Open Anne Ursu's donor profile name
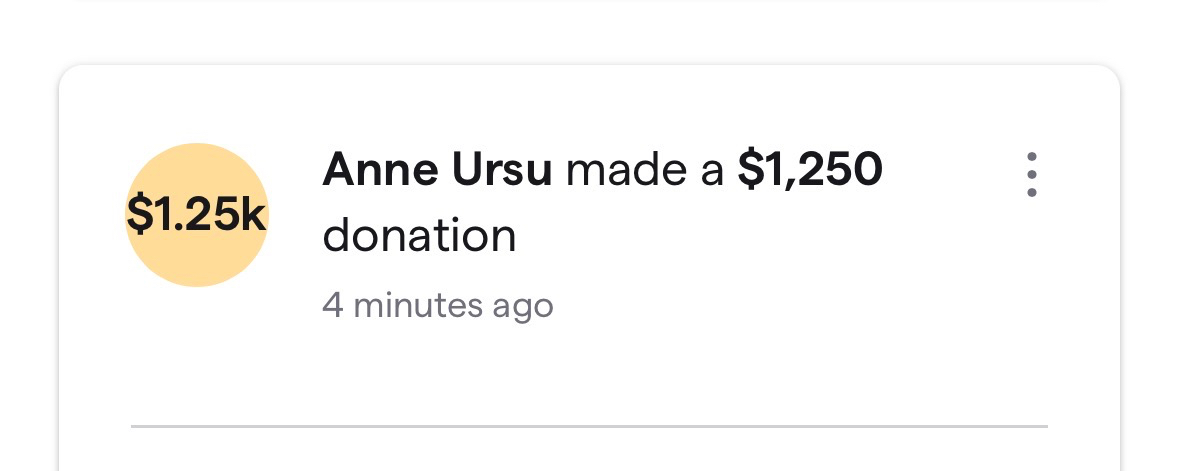 point(437,172)
